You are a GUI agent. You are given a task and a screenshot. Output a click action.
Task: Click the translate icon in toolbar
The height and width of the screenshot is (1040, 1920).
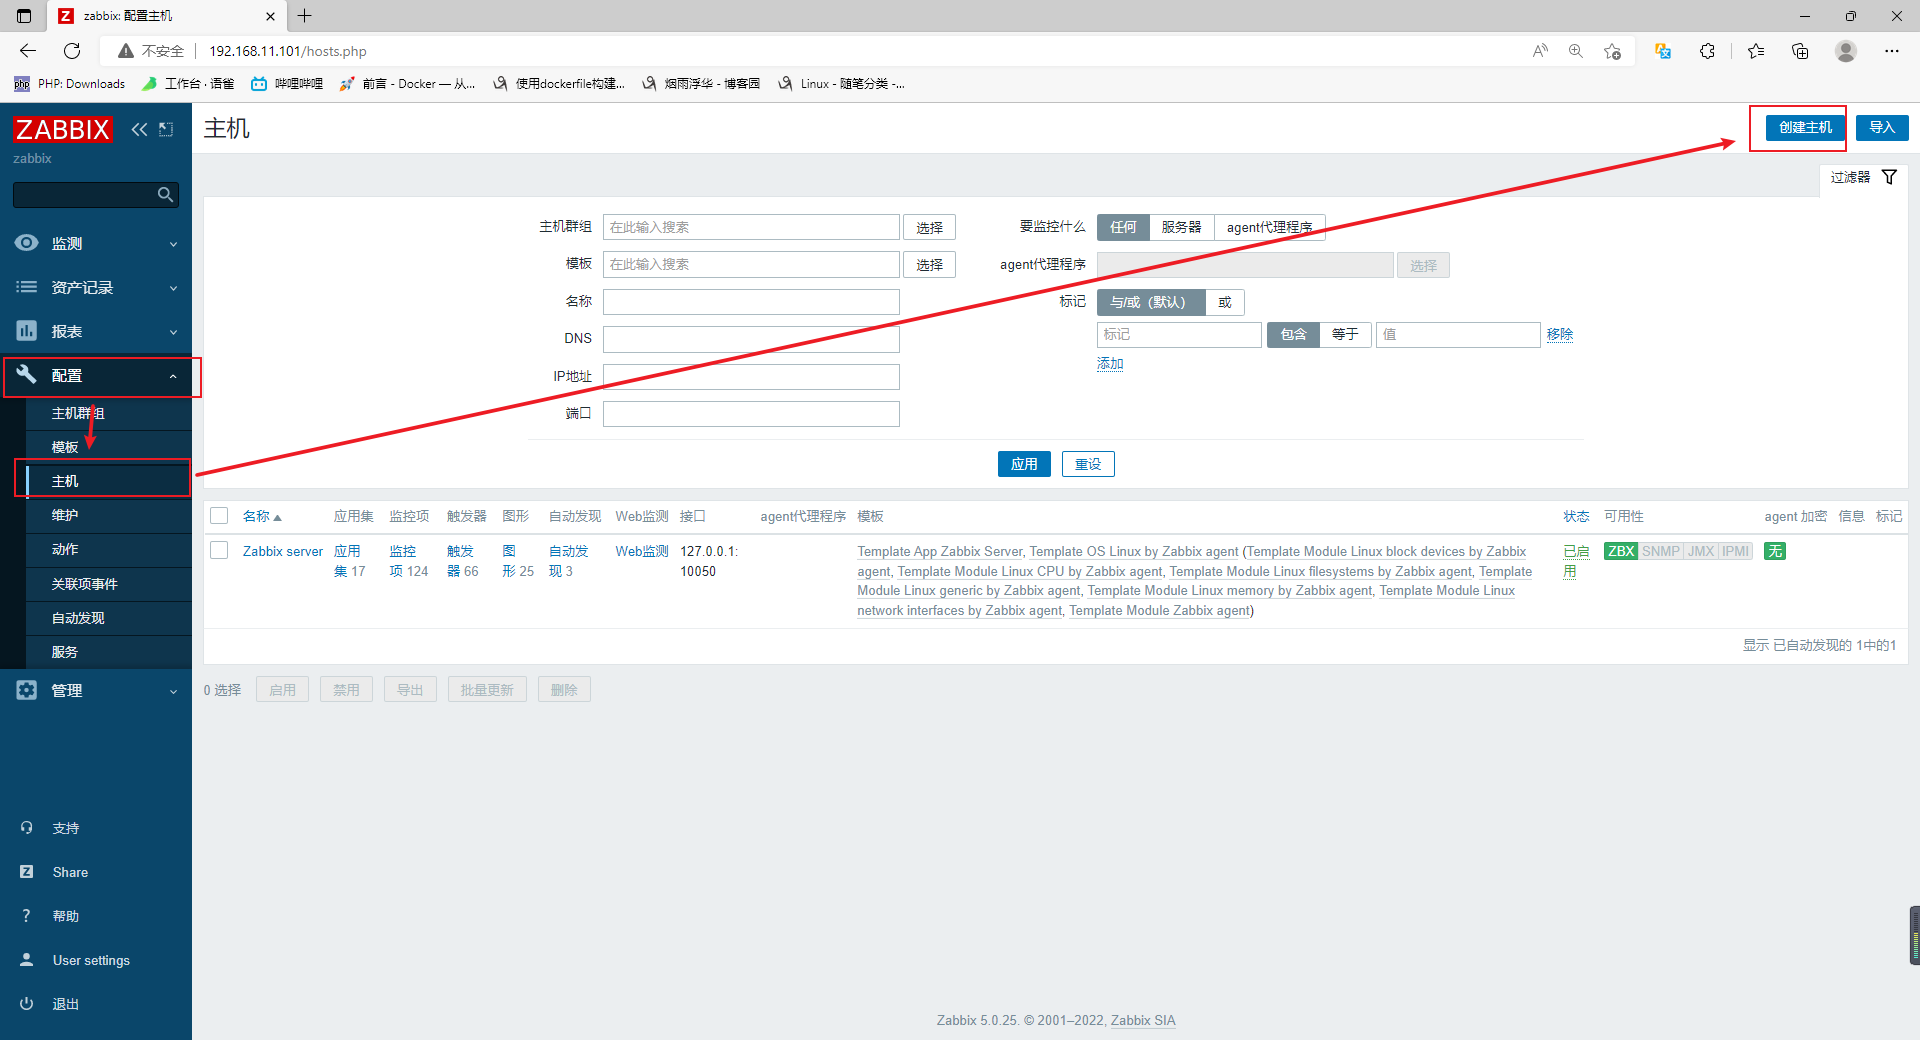(x=1663, y=51)
